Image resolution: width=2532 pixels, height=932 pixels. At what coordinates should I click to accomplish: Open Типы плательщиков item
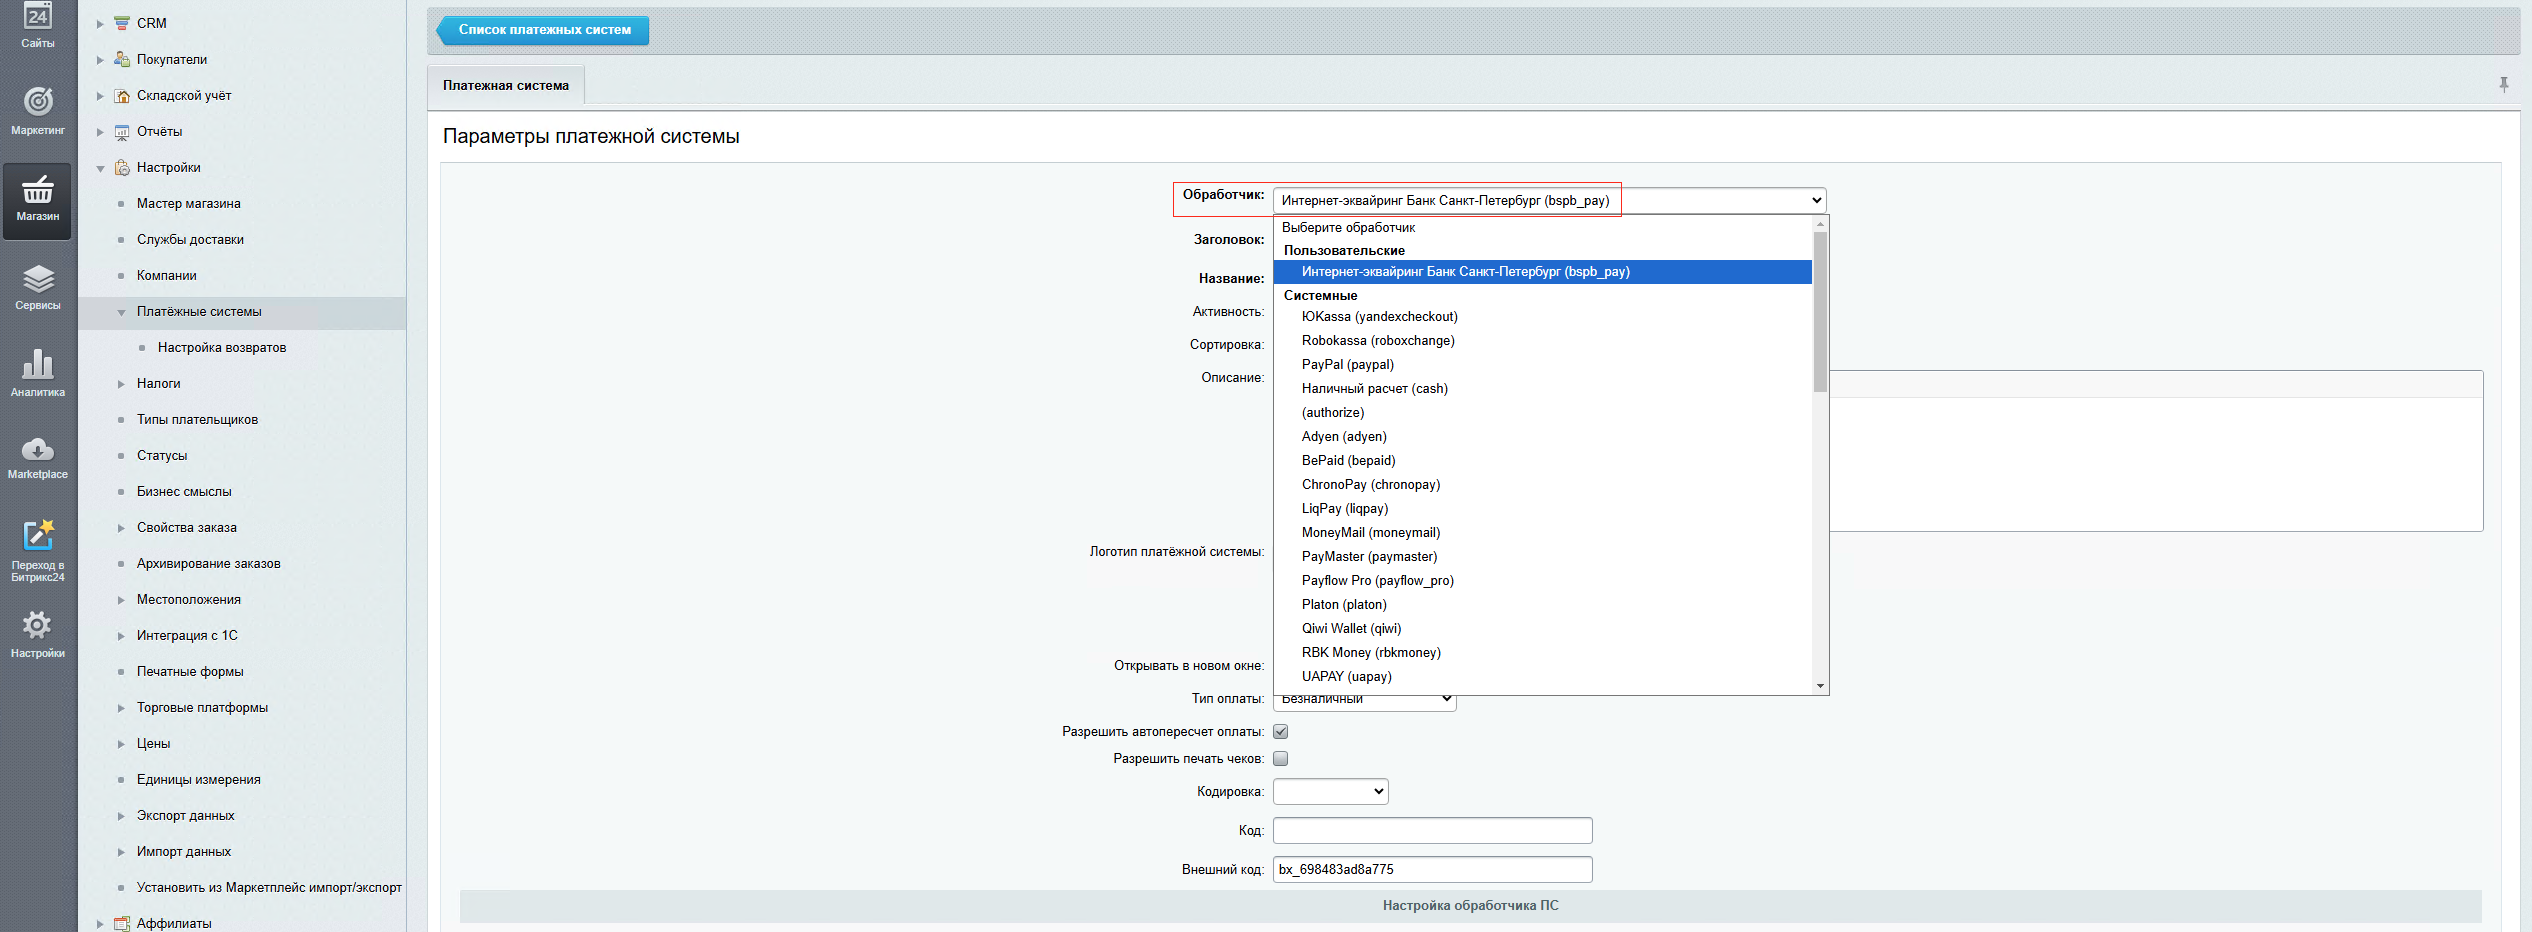(197, 419)
